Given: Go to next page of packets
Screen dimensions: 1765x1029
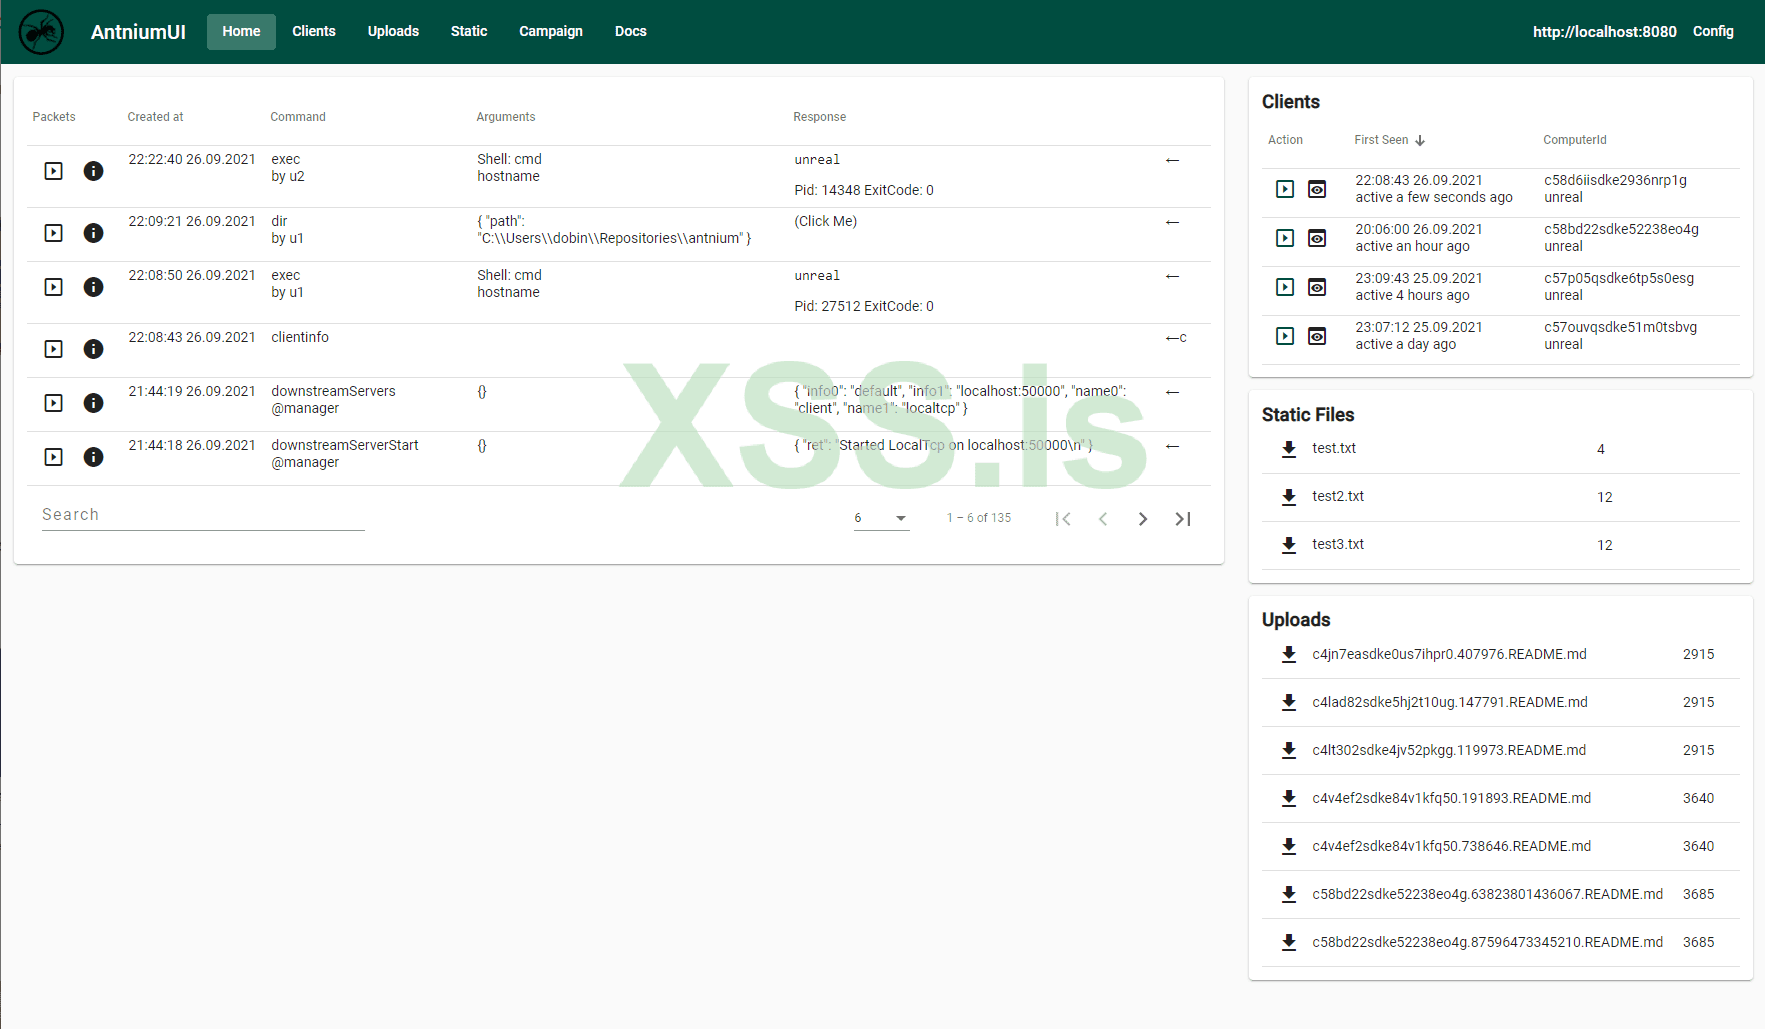Looking at the screenshot, I should 1142,519.
